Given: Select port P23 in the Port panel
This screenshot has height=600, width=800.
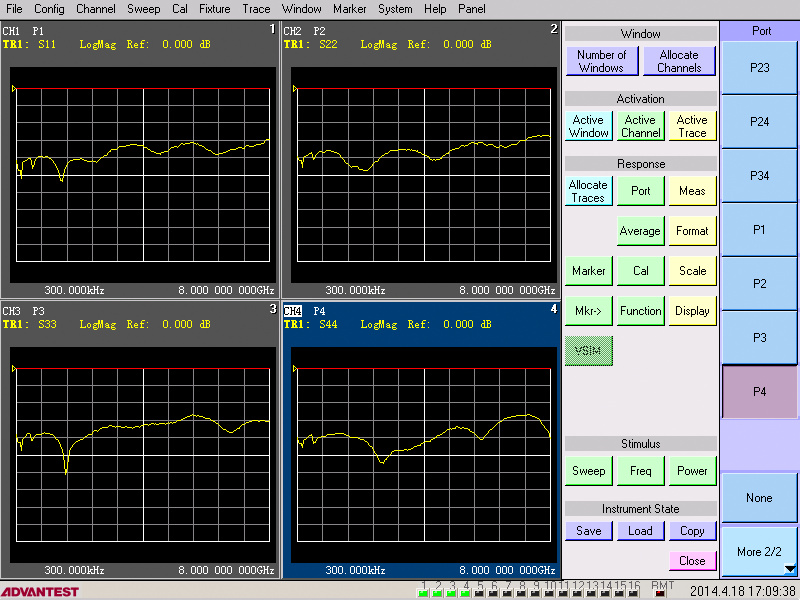Looking at the screenshot, I should [x=759, y=68].
